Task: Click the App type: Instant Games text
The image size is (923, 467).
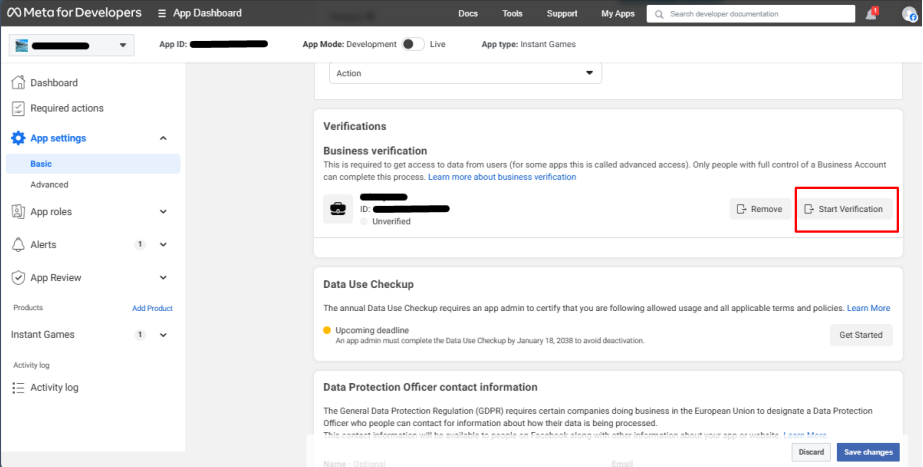Action: point(529,44)
